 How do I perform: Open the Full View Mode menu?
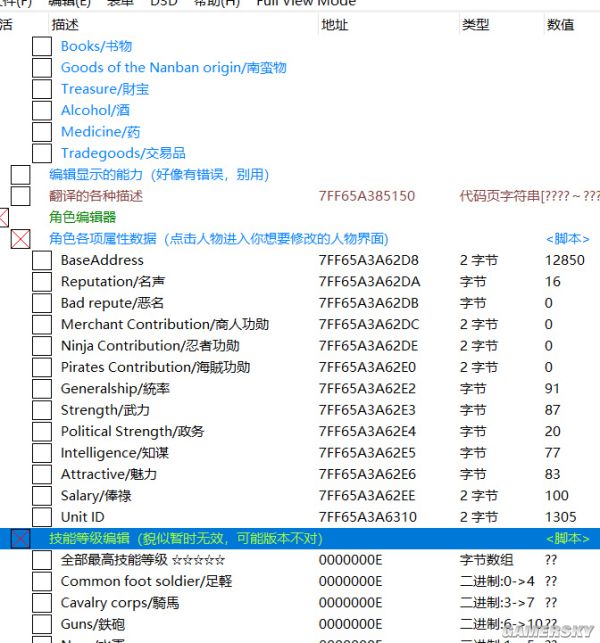click(x=306, y=3)
